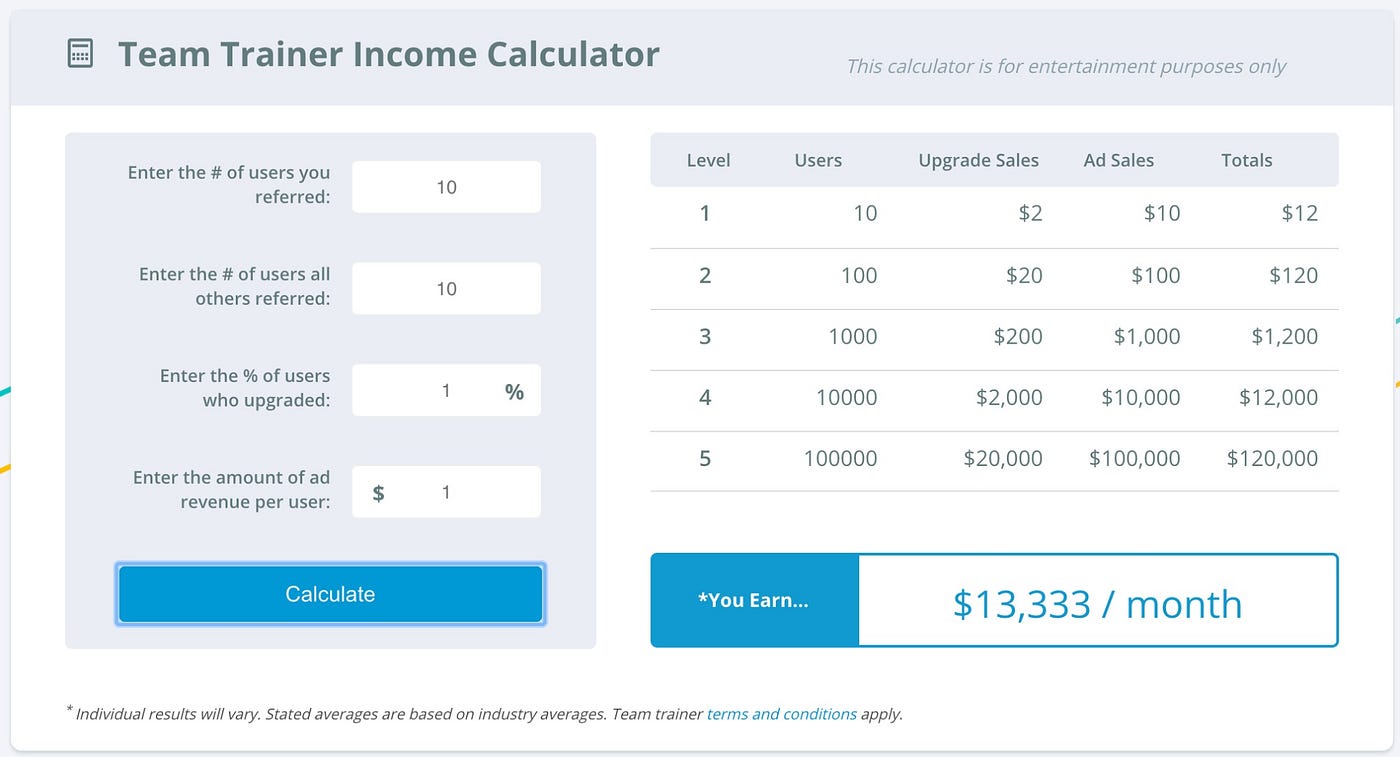Click the Totals column header
The width and height of the screenshot is (1400, 757).
pos(1246,160)
